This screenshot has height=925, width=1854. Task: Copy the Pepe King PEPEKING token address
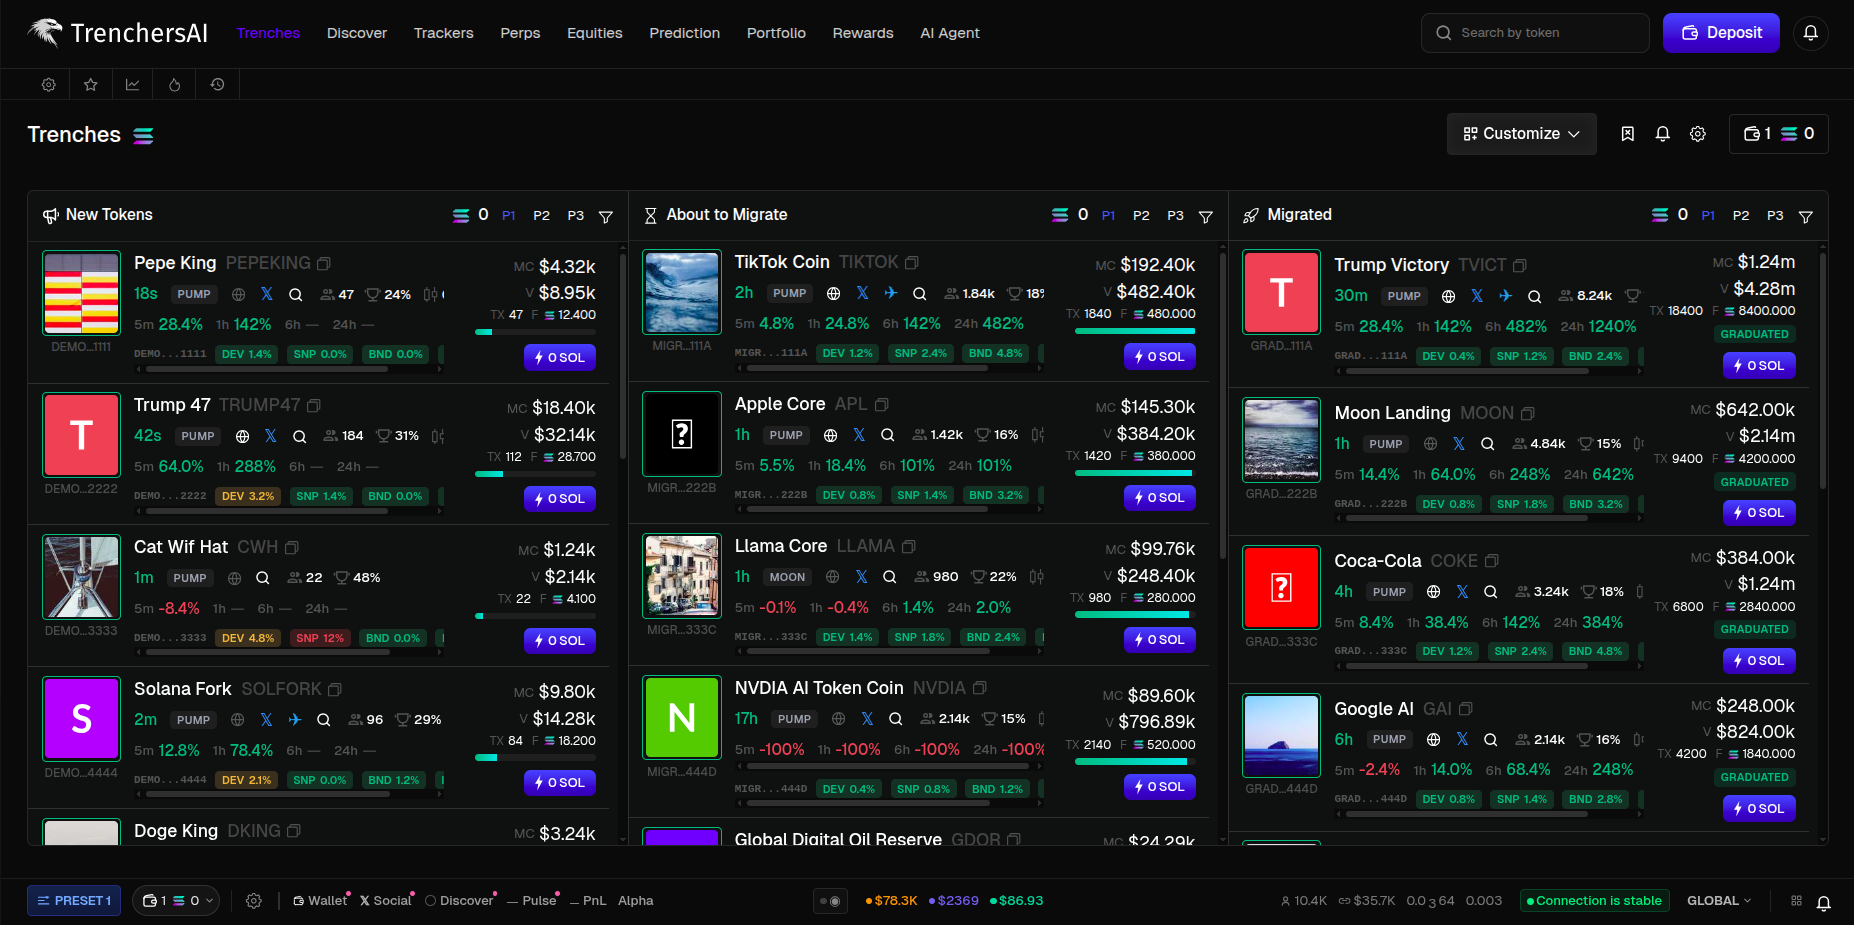coord(324,264)
